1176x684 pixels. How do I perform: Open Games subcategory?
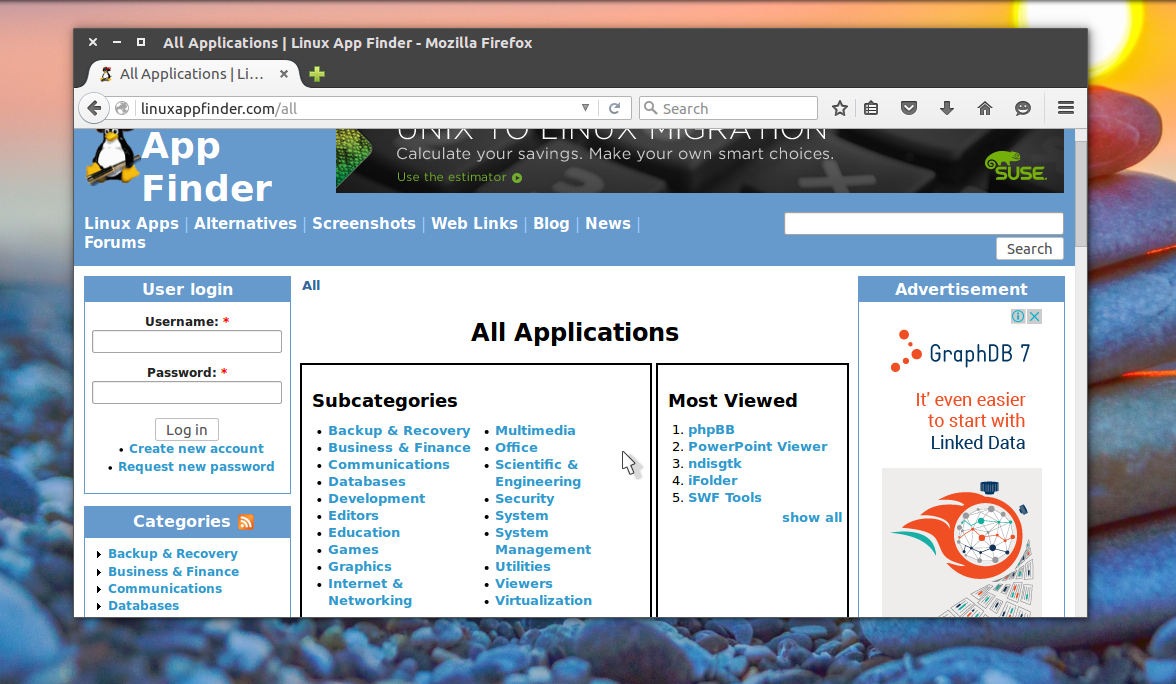[x=353, y=550]
